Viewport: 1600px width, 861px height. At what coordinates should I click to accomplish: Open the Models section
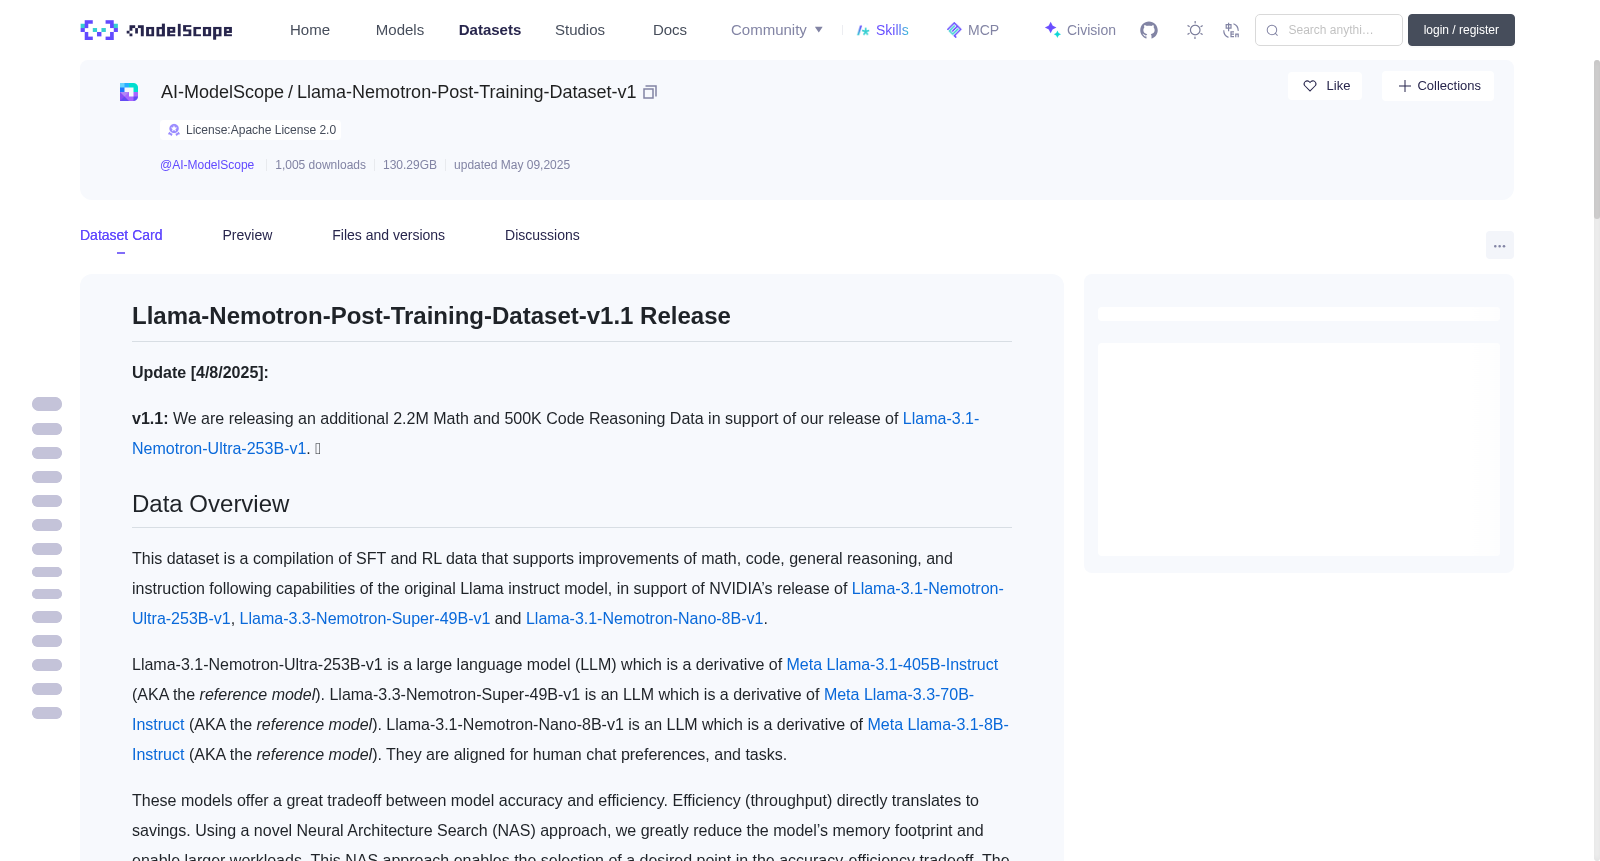click(x=400, y=30)
